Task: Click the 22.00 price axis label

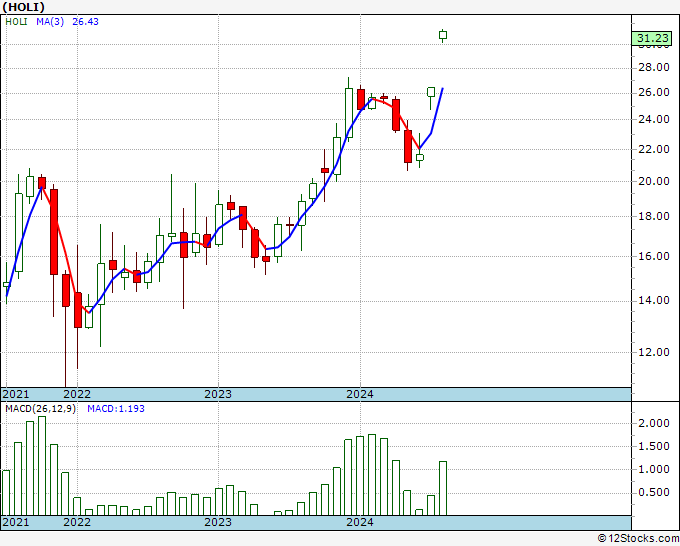Action: [654, 149]
